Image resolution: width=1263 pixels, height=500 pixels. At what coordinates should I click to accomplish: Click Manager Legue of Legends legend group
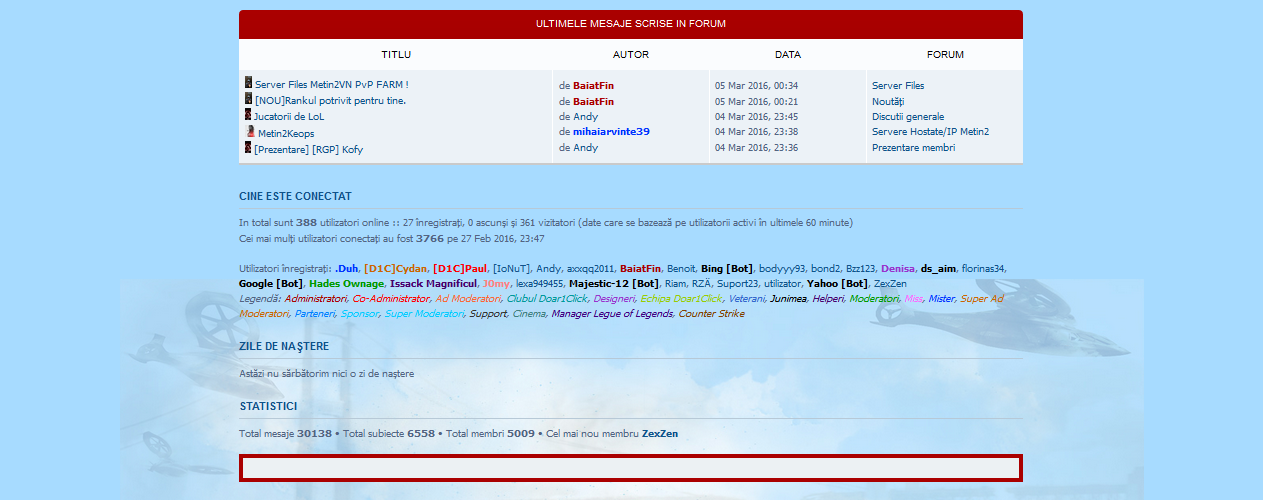click(612, 314)
